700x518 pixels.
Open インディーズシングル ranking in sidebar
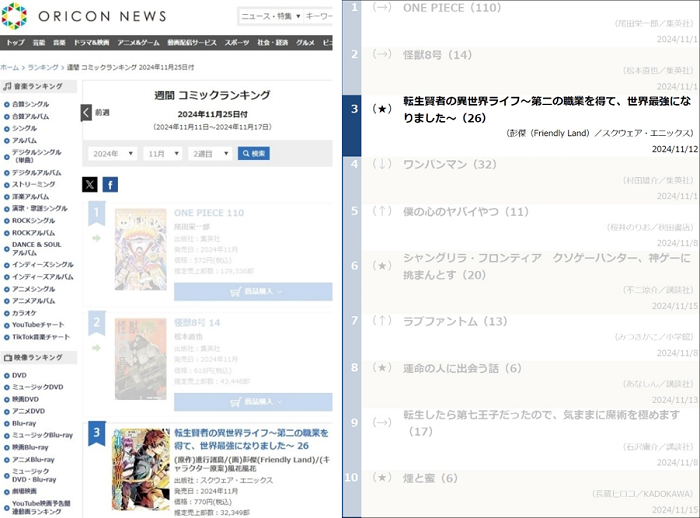click(43, 265)
